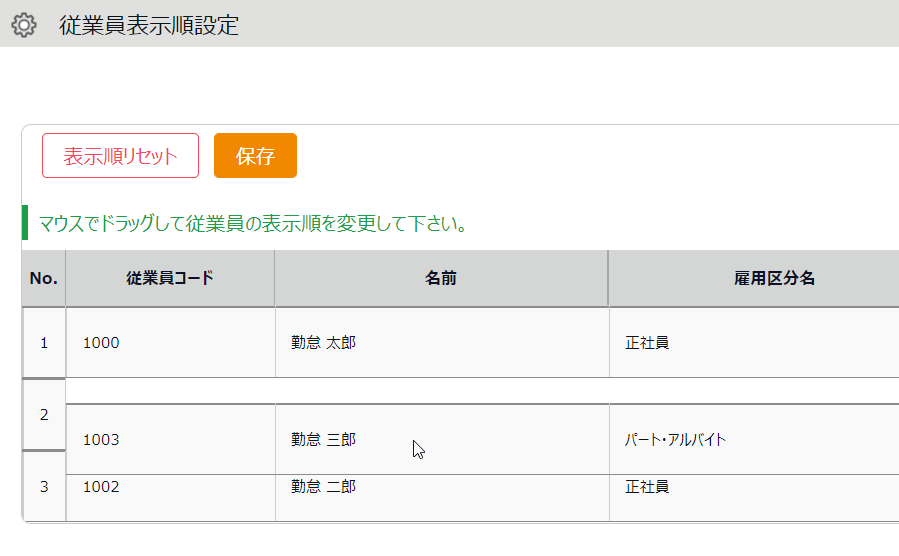This screenshot has height=556, width=899.
Task: Click row number 3 cell
Action: [x=44, y=487]
